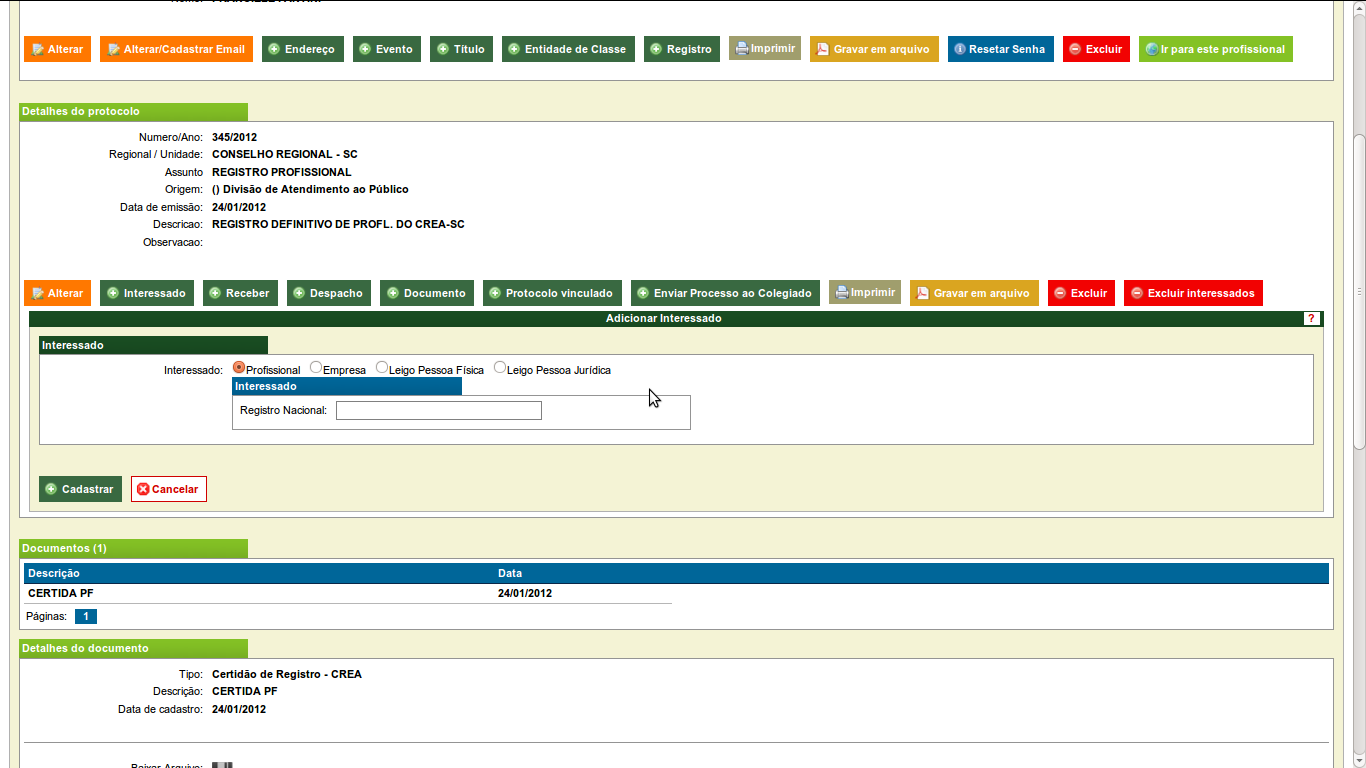
Task: Go to Ir para este profissional
Action: [1216, 49]
